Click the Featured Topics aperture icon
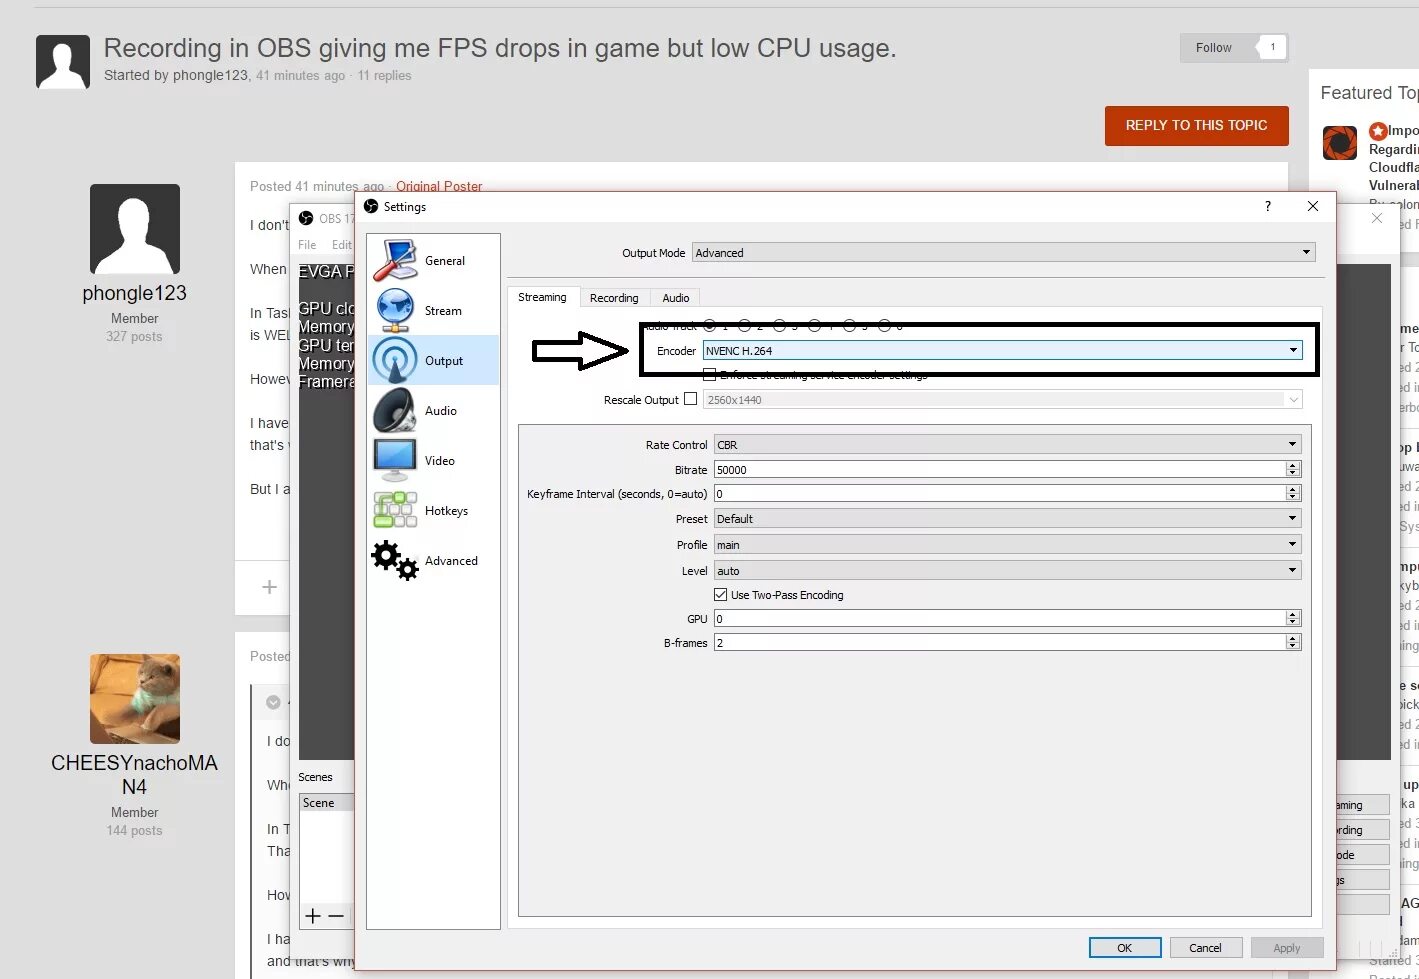The image size is (1419, 979). click(1340, 143)
